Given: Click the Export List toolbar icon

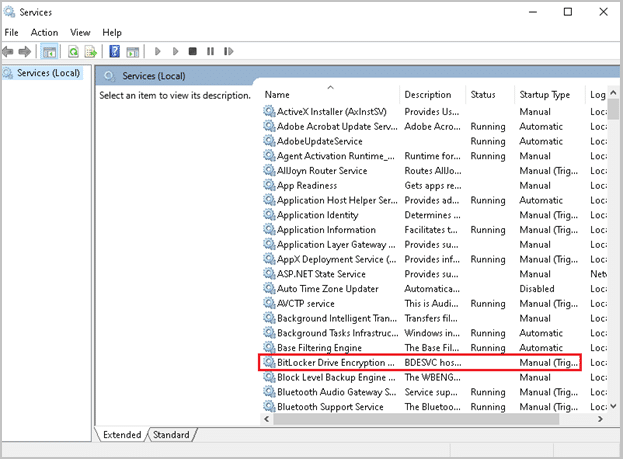Looking at the screenshot, I should 90,51.
